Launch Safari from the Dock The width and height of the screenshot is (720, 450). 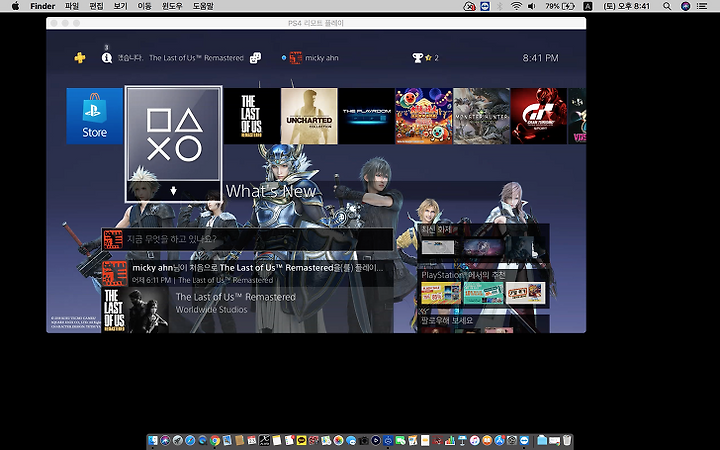(190, 440)
